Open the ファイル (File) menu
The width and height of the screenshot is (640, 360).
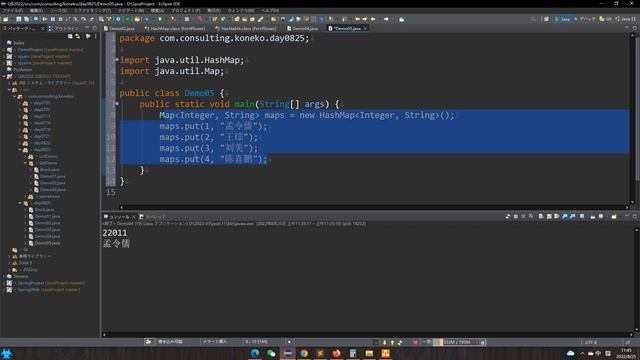tap(13, 11)
